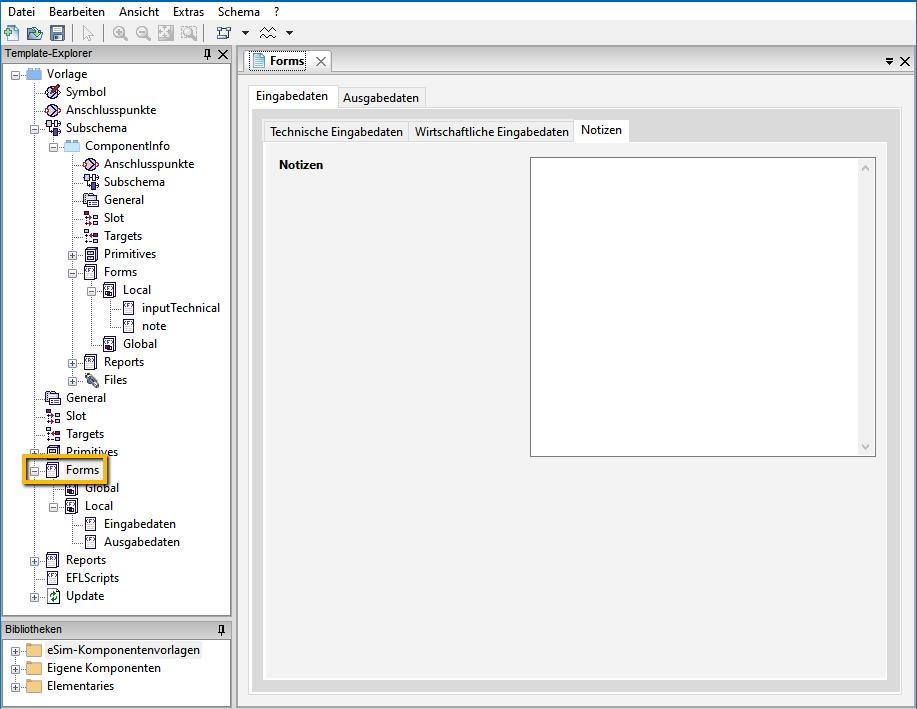The height and width of the screenshot is (709, 917).
Task: Expand the eSim-Komponentenvorlagen library
Action: click(x=15, y=651)
